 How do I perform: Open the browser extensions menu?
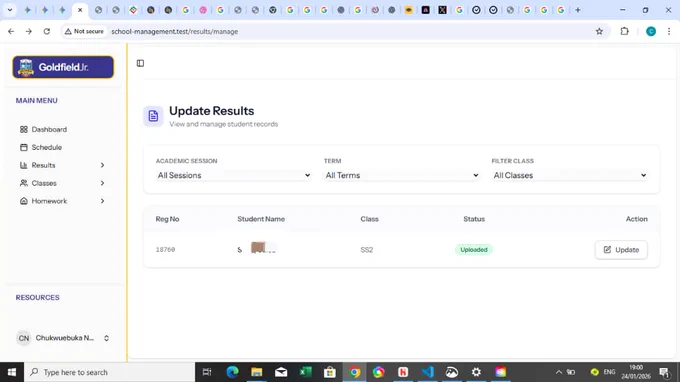624,31
